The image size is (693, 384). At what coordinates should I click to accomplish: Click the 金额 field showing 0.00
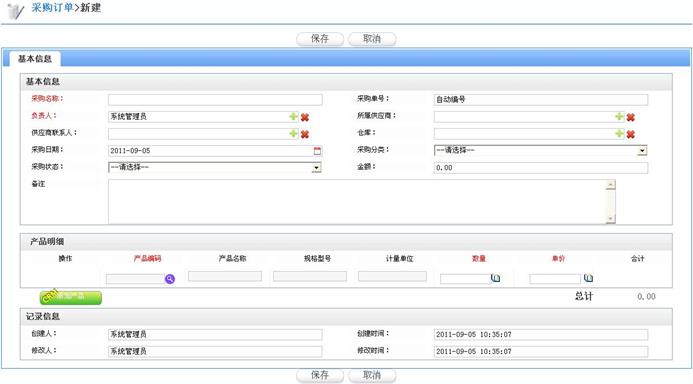(x=541, y=167)
